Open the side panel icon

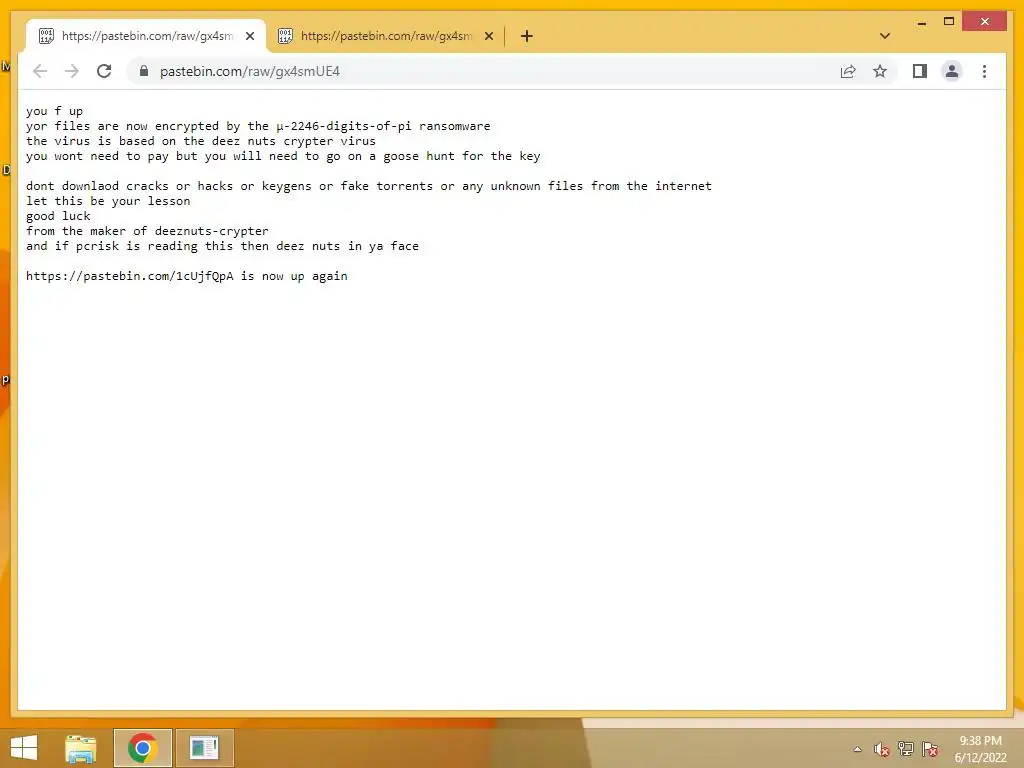tap(920, 71)
